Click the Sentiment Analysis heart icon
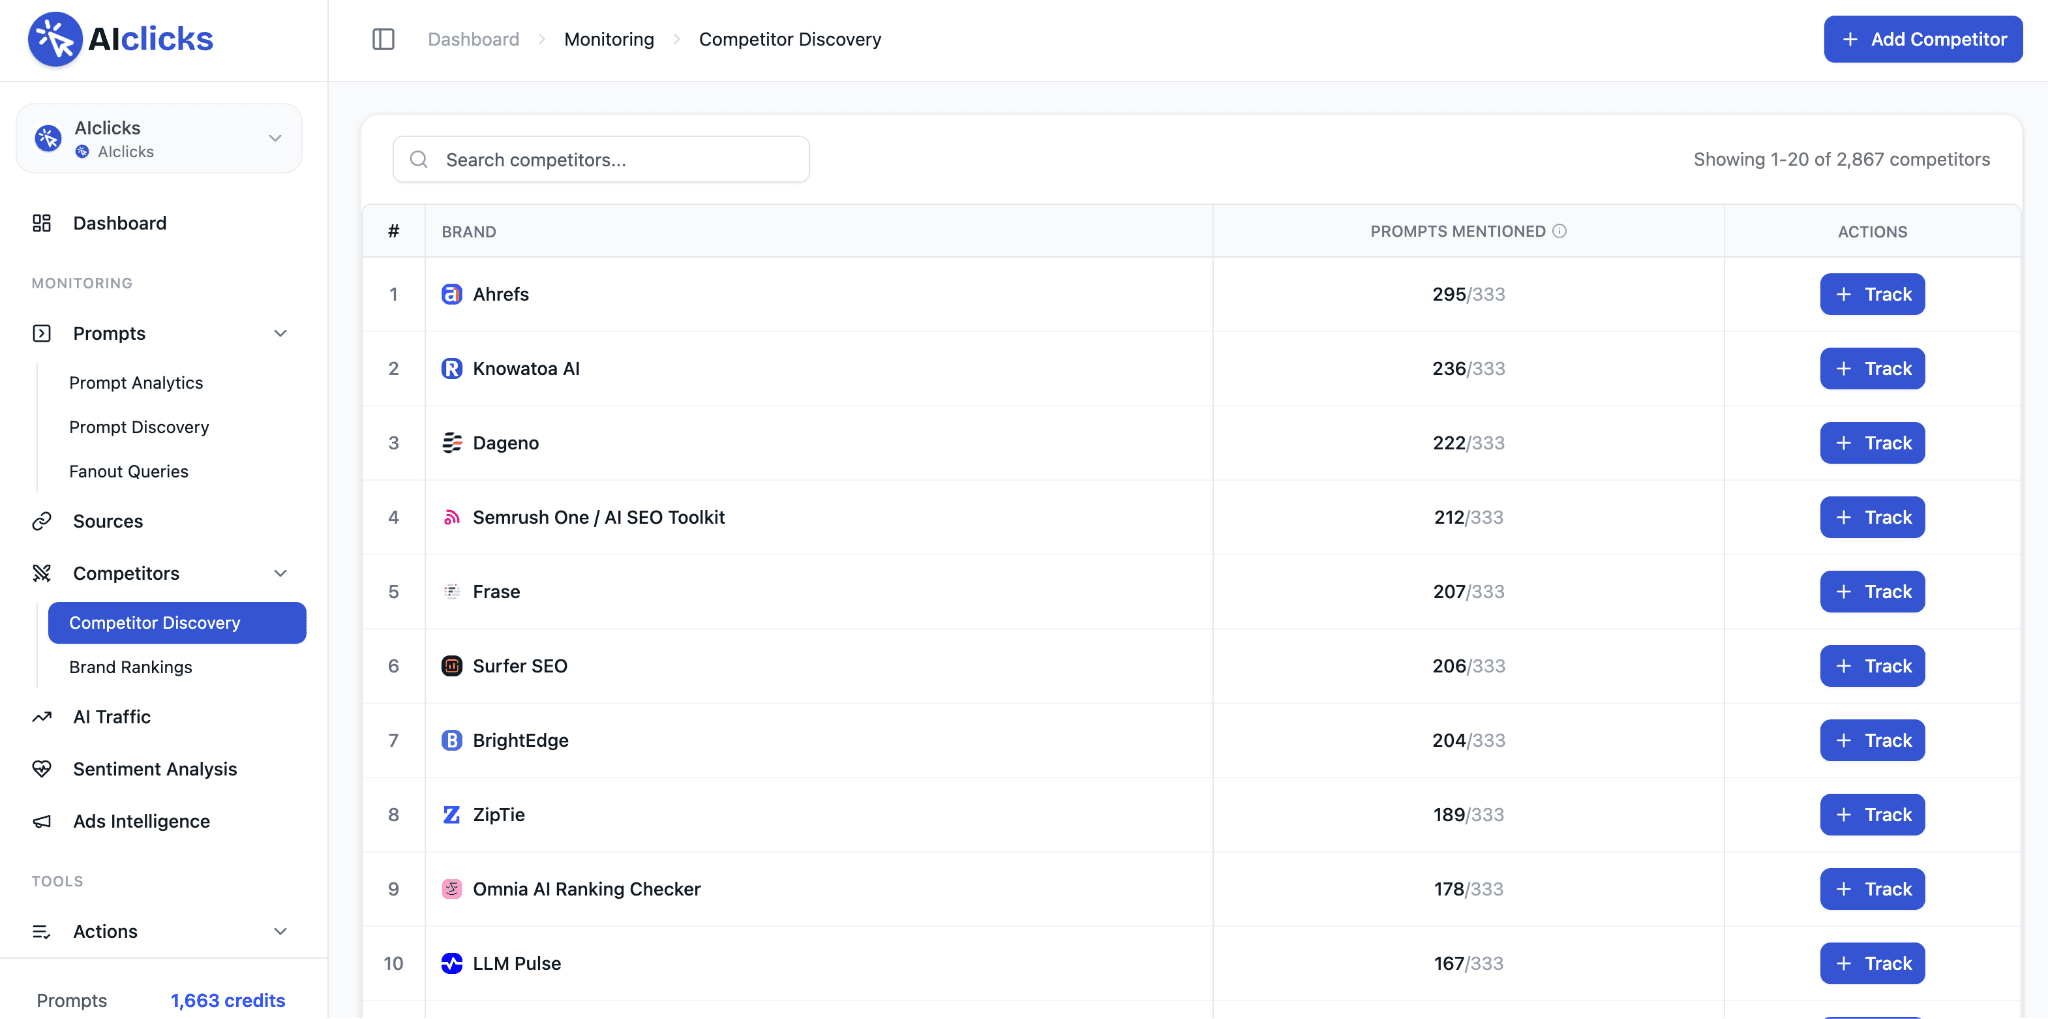2048x1019 pixels. click(x=42, y=769)
